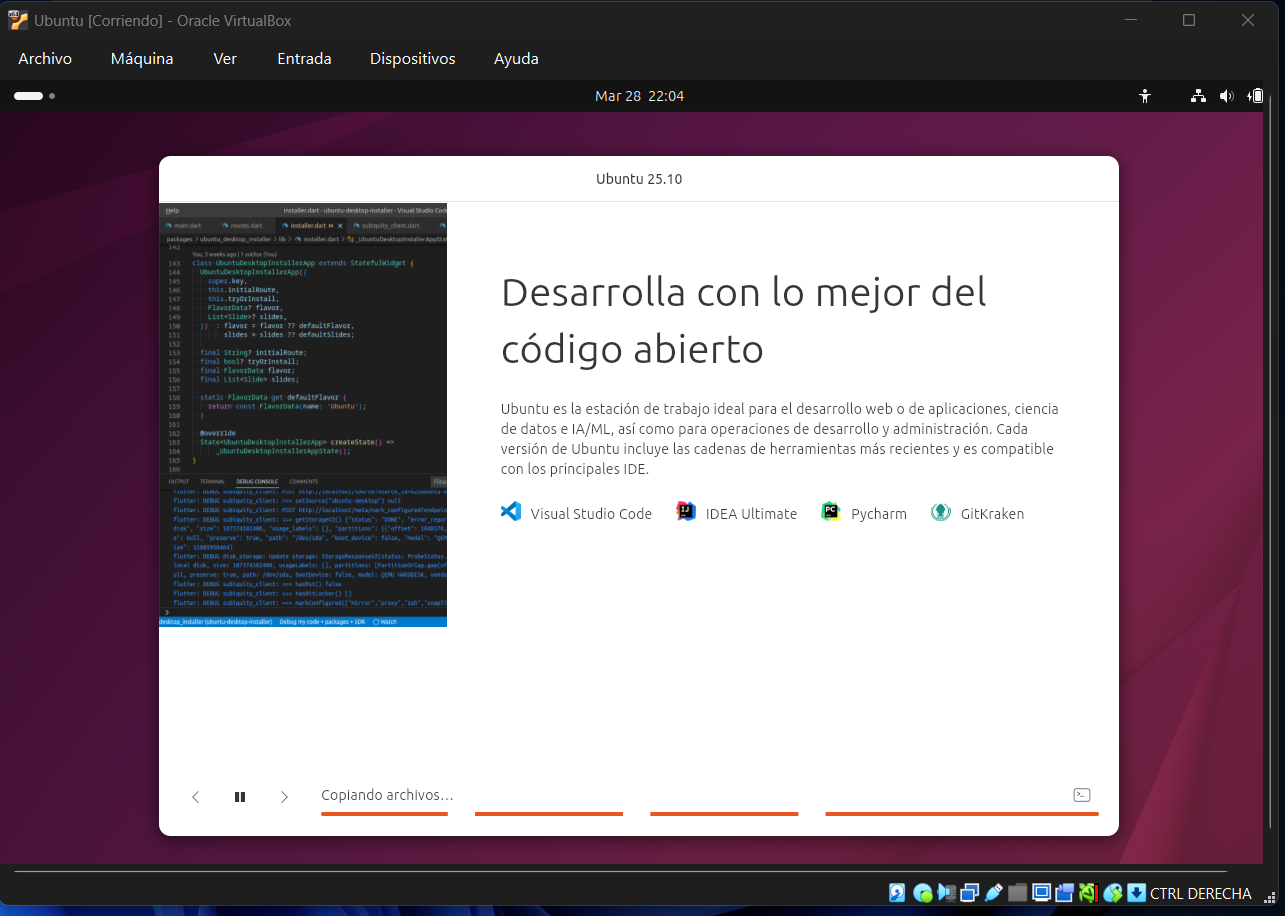Click the shared folders status icon

click(x=1016, y=892)
